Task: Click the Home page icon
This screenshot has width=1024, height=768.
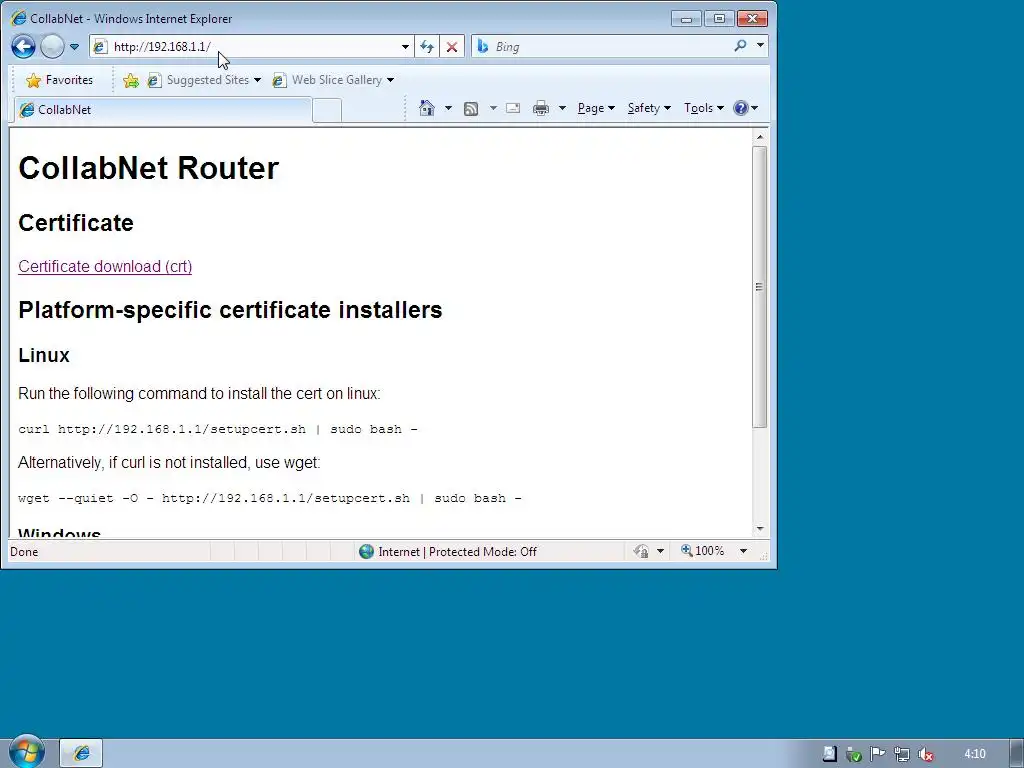Action: (x=426, y=108)
